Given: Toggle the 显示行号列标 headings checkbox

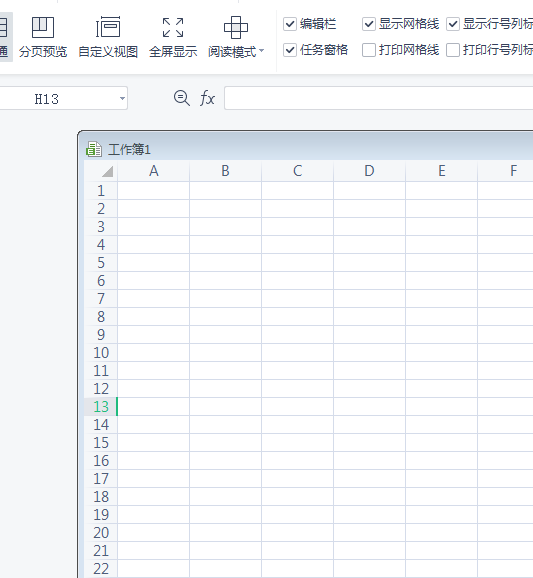Looking at the screenshot, I should point(453,24).
